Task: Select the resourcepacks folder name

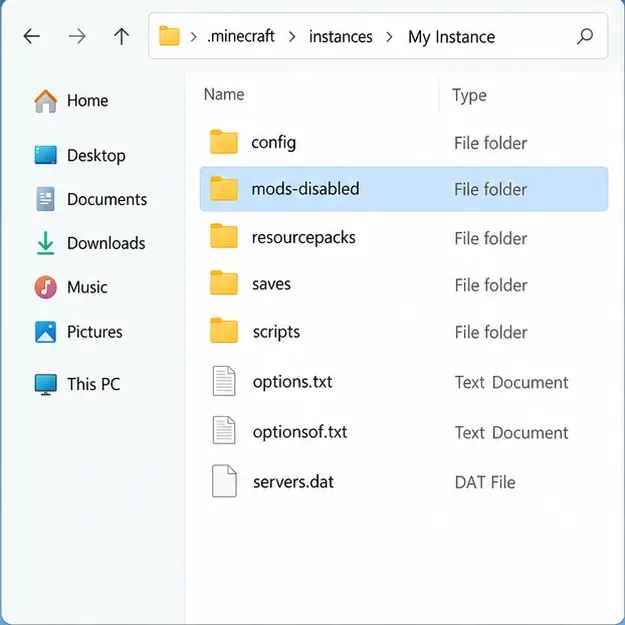Action: [x=303, y=238]
